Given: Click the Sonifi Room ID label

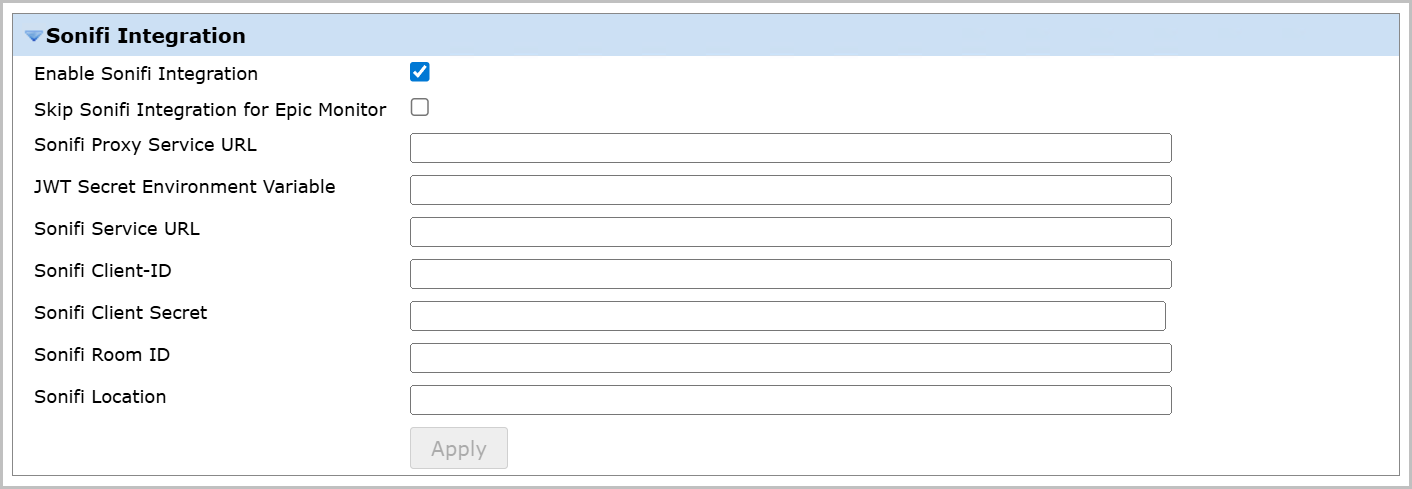Looking at the screenshot, I should point(102,355).
